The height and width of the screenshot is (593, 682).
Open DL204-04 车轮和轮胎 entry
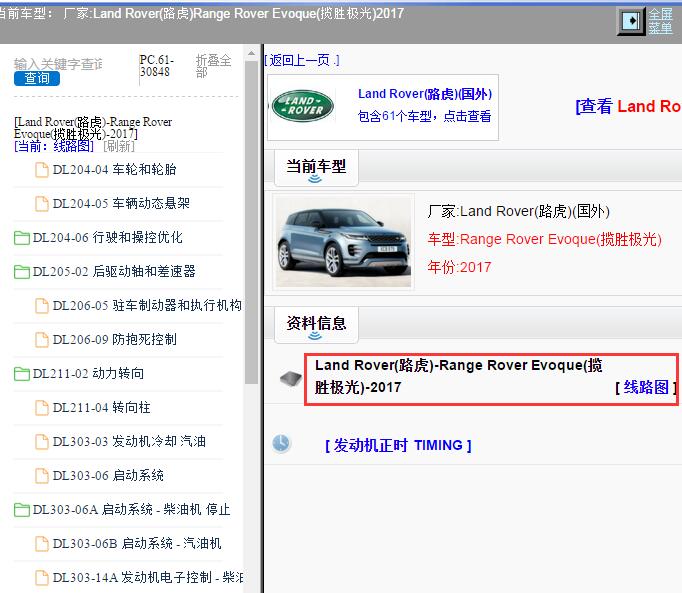pos(114,170)
